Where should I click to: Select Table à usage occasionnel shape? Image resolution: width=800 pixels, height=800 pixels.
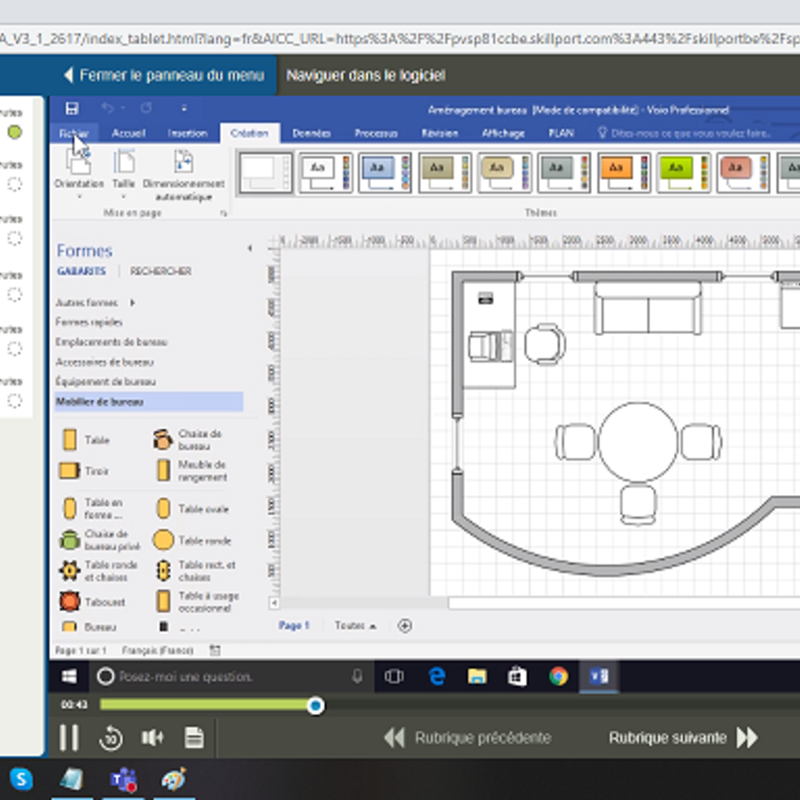pyautogui.click(x=197, y=602)
